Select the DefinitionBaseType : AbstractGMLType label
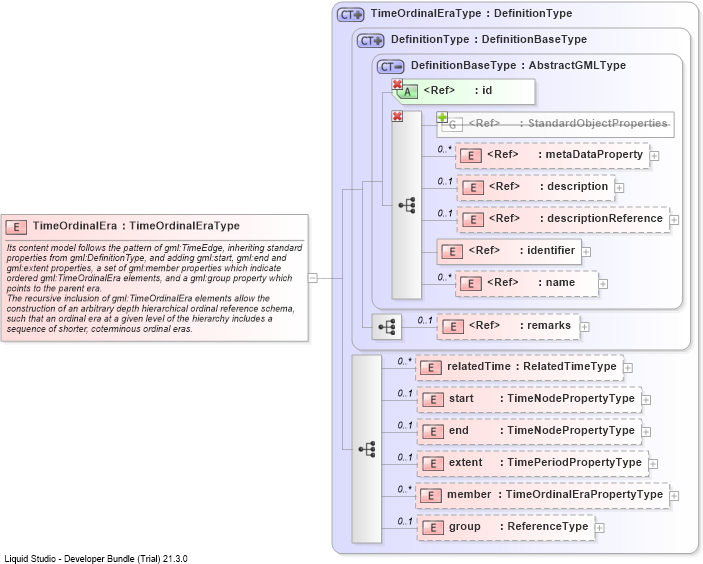This screenshot has width=703, height=564. 518,65
